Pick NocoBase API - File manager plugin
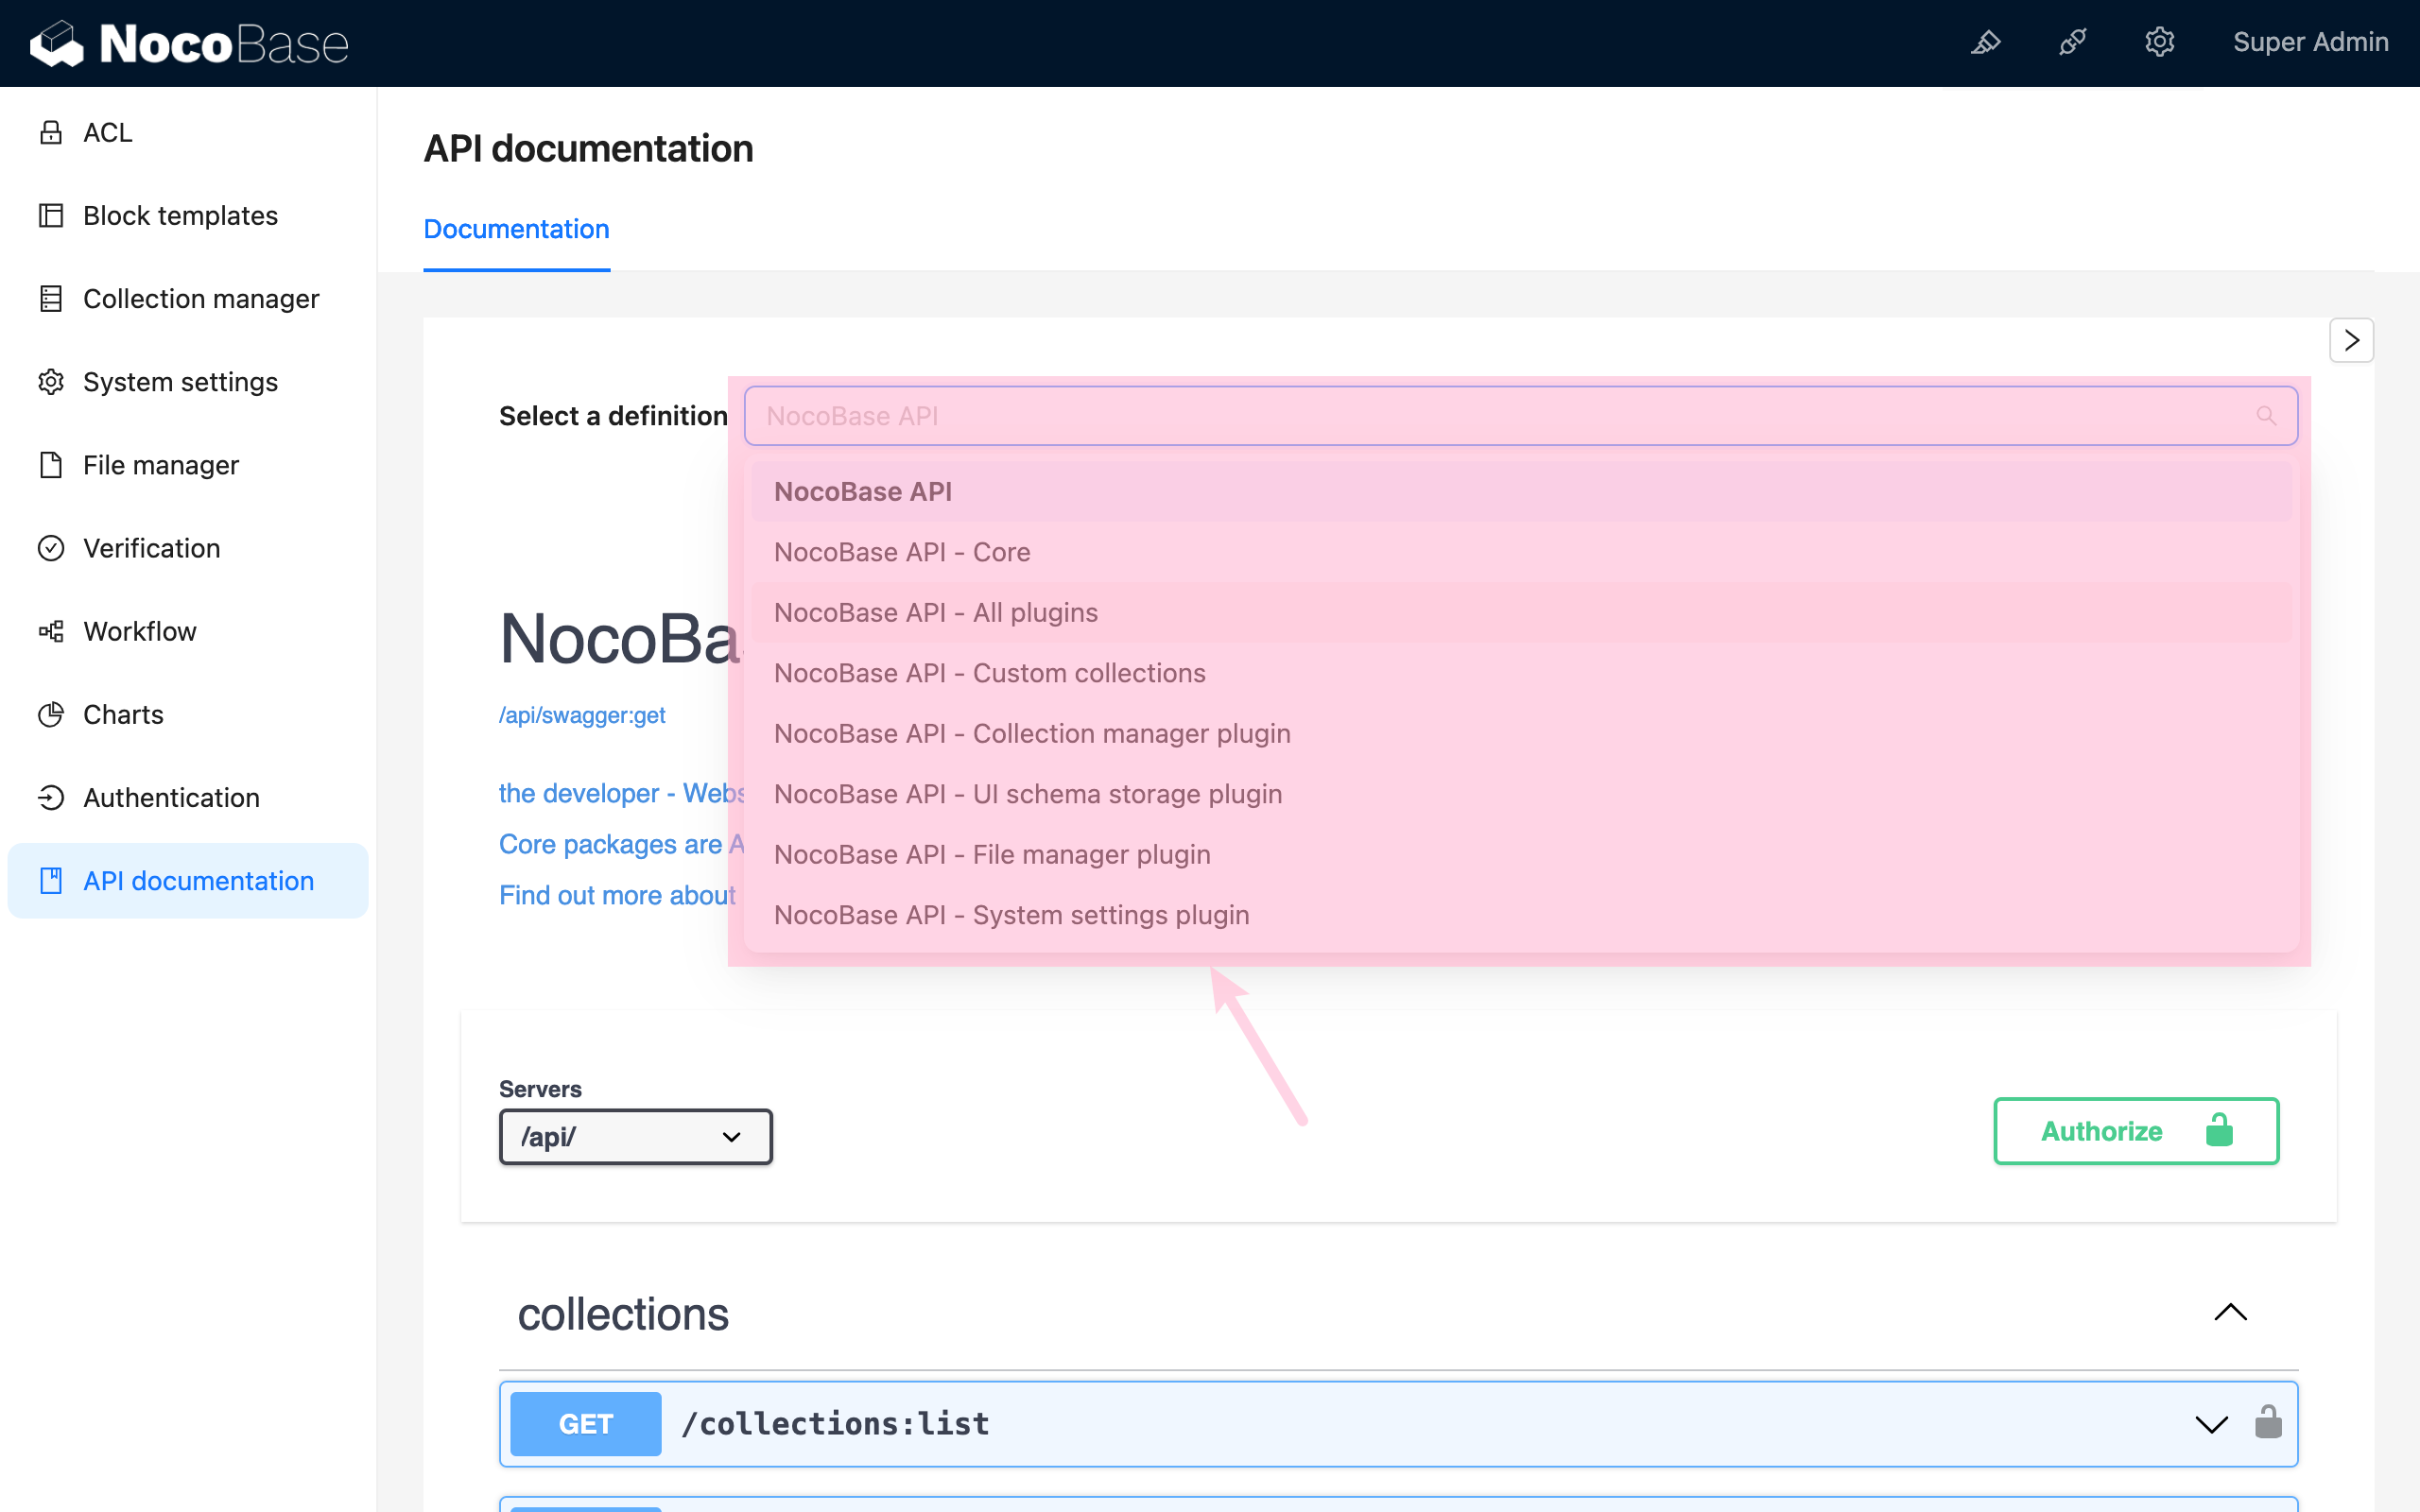 tap(992, 854)
